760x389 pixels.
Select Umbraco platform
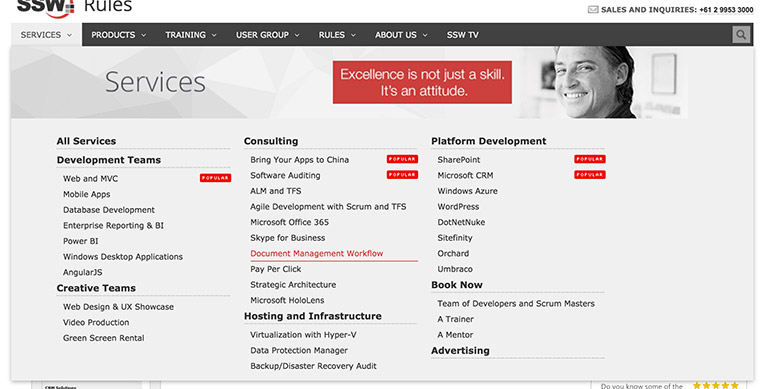(455, 269)
